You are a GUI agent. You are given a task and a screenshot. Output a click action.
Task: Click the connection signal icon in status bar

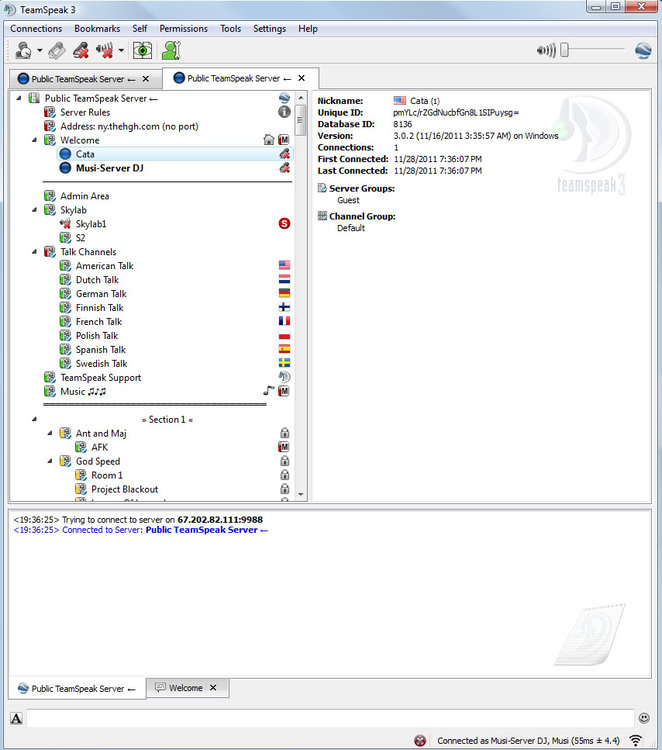636,740
